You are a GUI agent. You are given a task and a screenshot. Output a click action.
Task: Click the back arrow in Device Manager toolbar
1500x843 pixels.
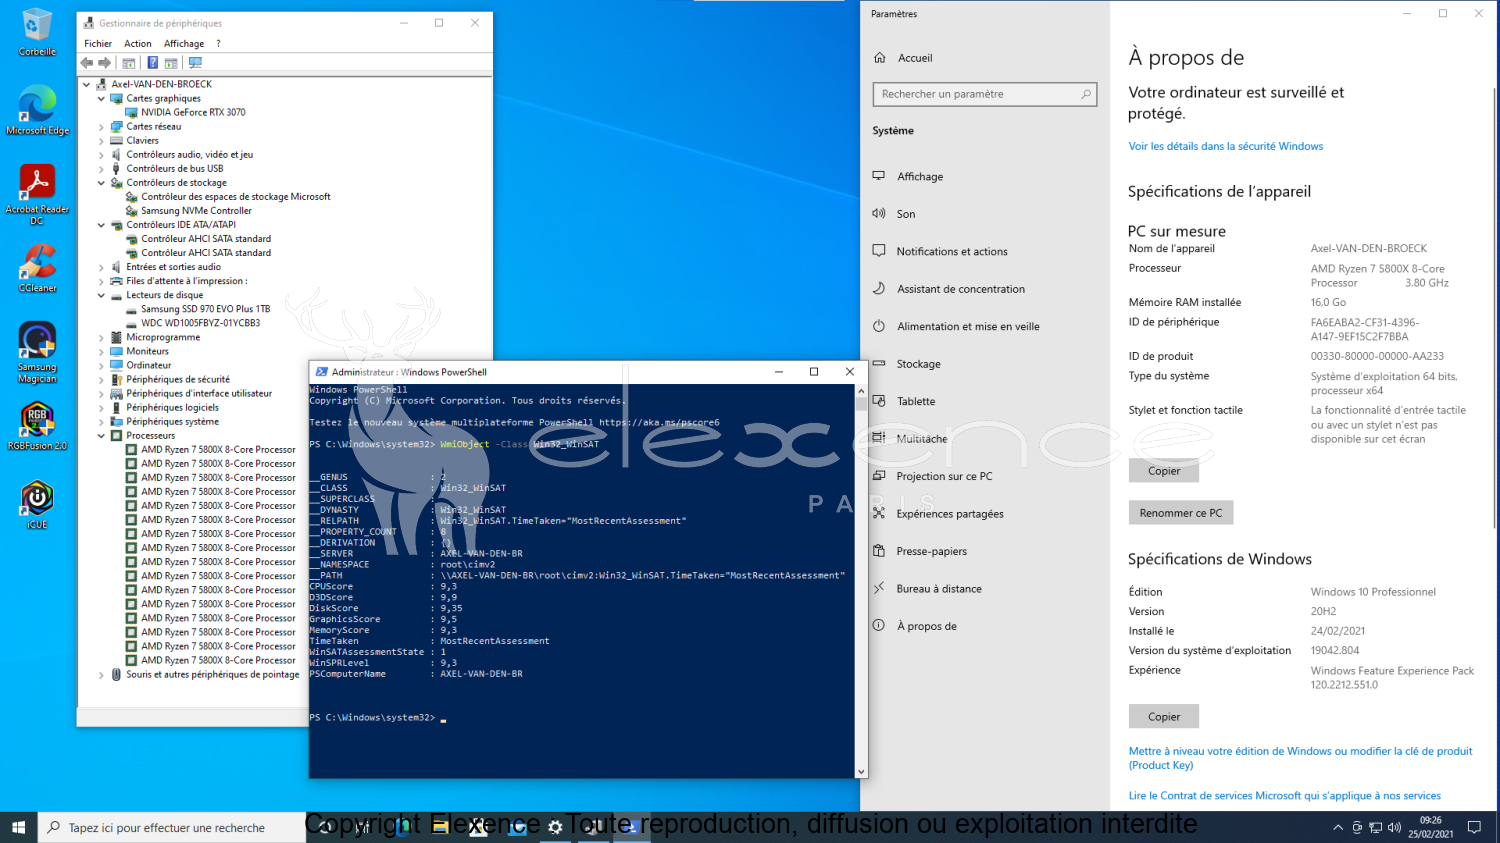[87, 63]
